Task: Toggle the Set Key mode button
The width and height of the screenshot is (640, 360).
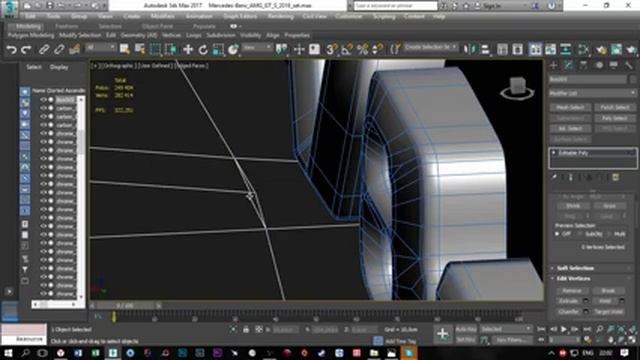Action: tap(466, 340)
